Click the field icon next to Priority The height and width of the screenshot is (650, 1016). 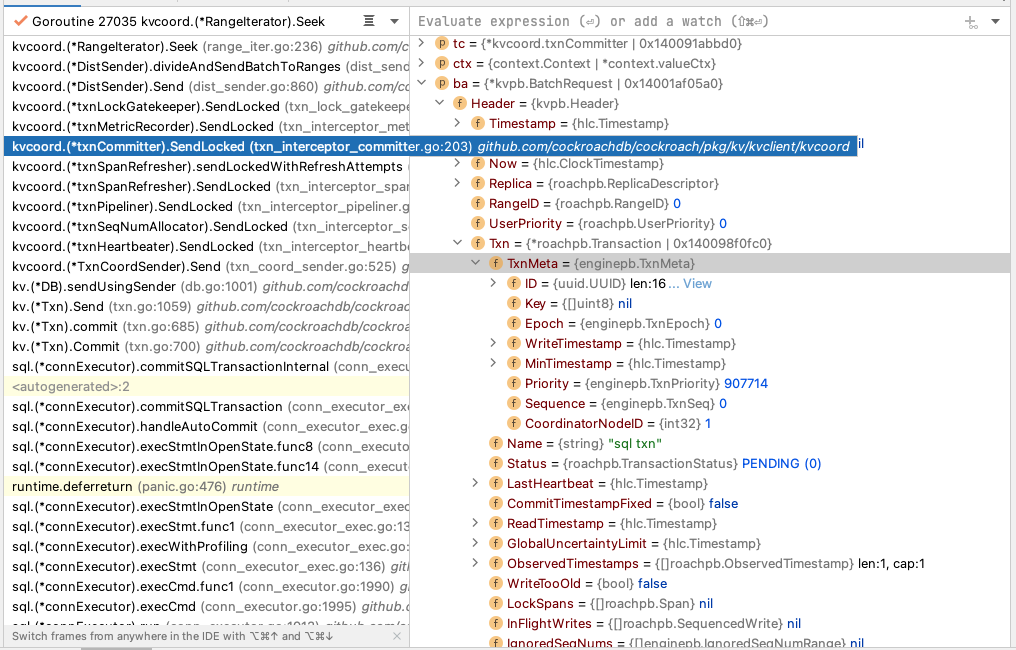point(512,383)
